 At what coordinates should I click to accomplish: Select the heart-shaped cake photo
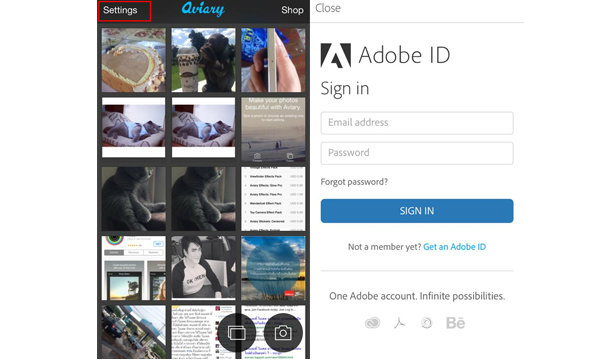click(x=134, y=60)
